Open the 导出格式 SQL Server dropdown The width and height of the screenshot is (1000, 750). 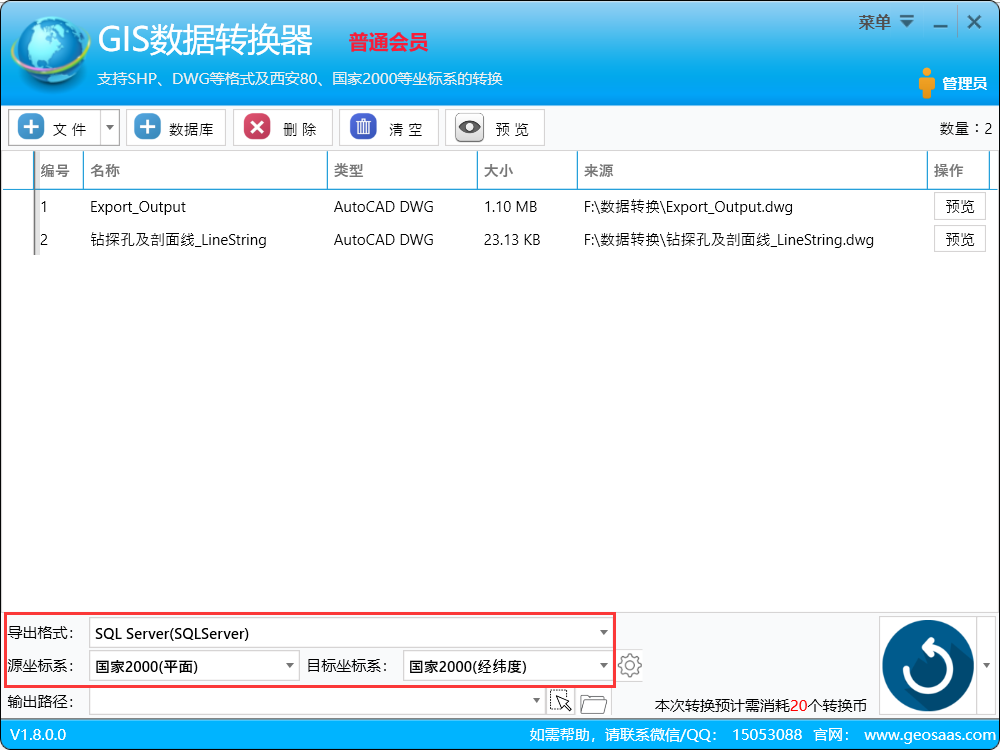click(351, 633)
